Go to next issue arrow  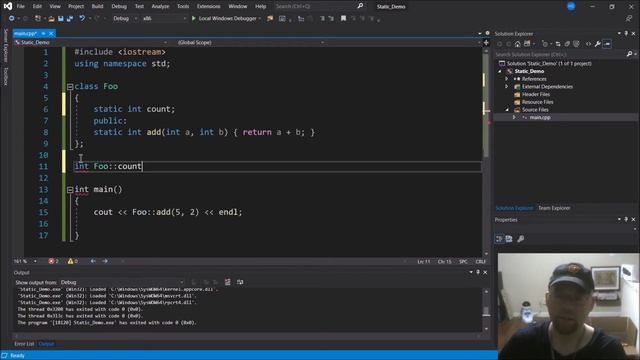coord(105,261)
